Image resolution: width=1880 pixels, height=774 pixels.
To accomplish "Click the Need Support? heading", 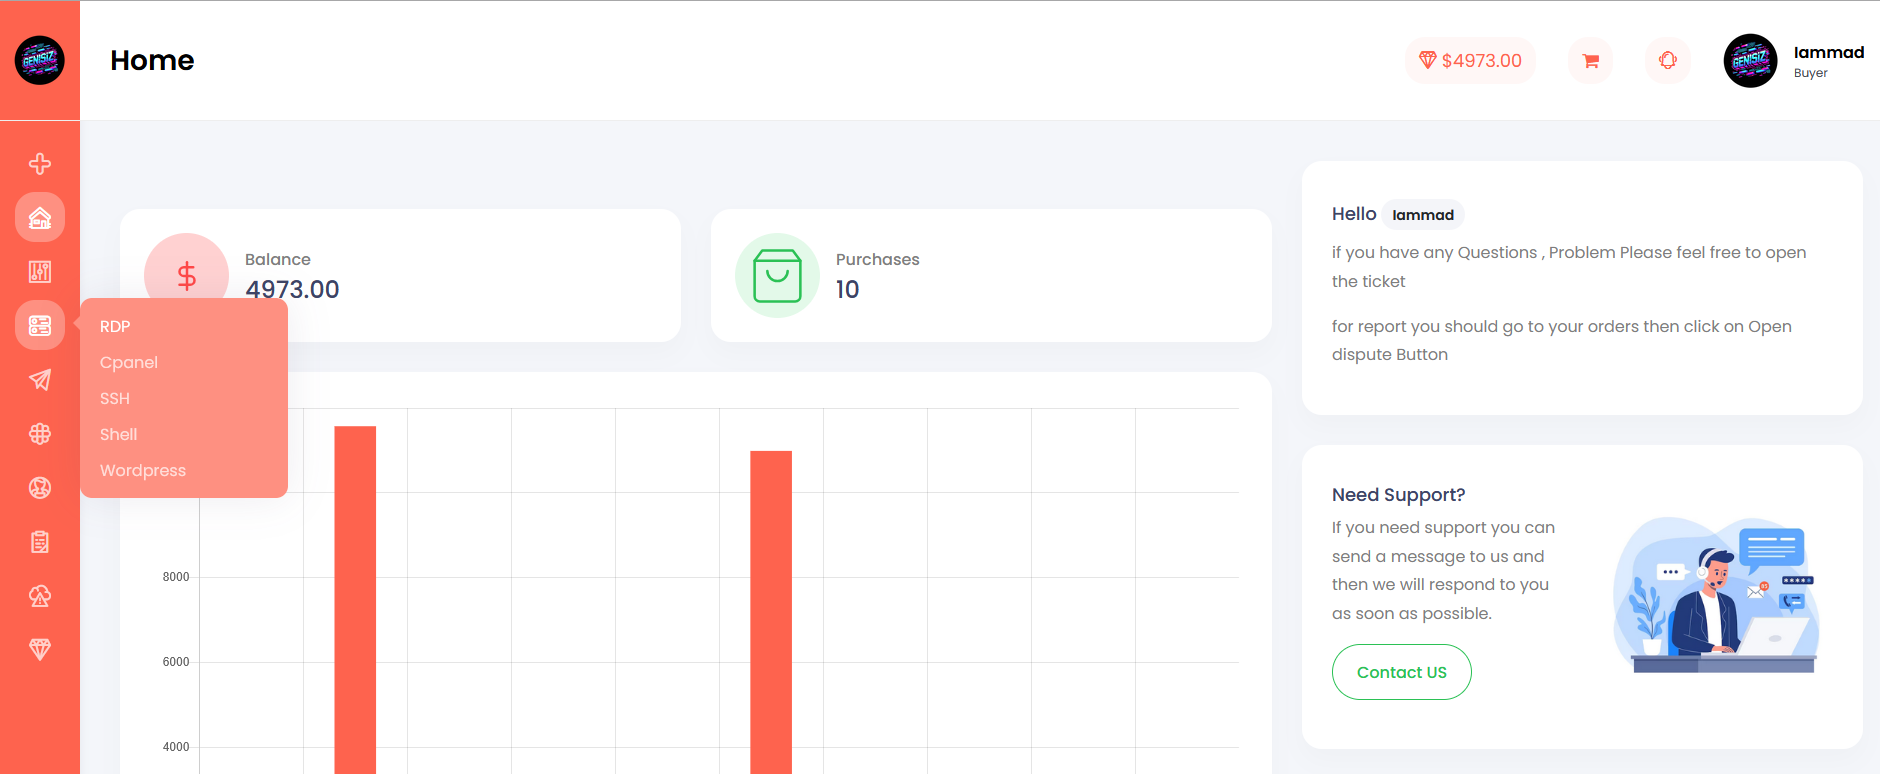I will pos(1398,495).
